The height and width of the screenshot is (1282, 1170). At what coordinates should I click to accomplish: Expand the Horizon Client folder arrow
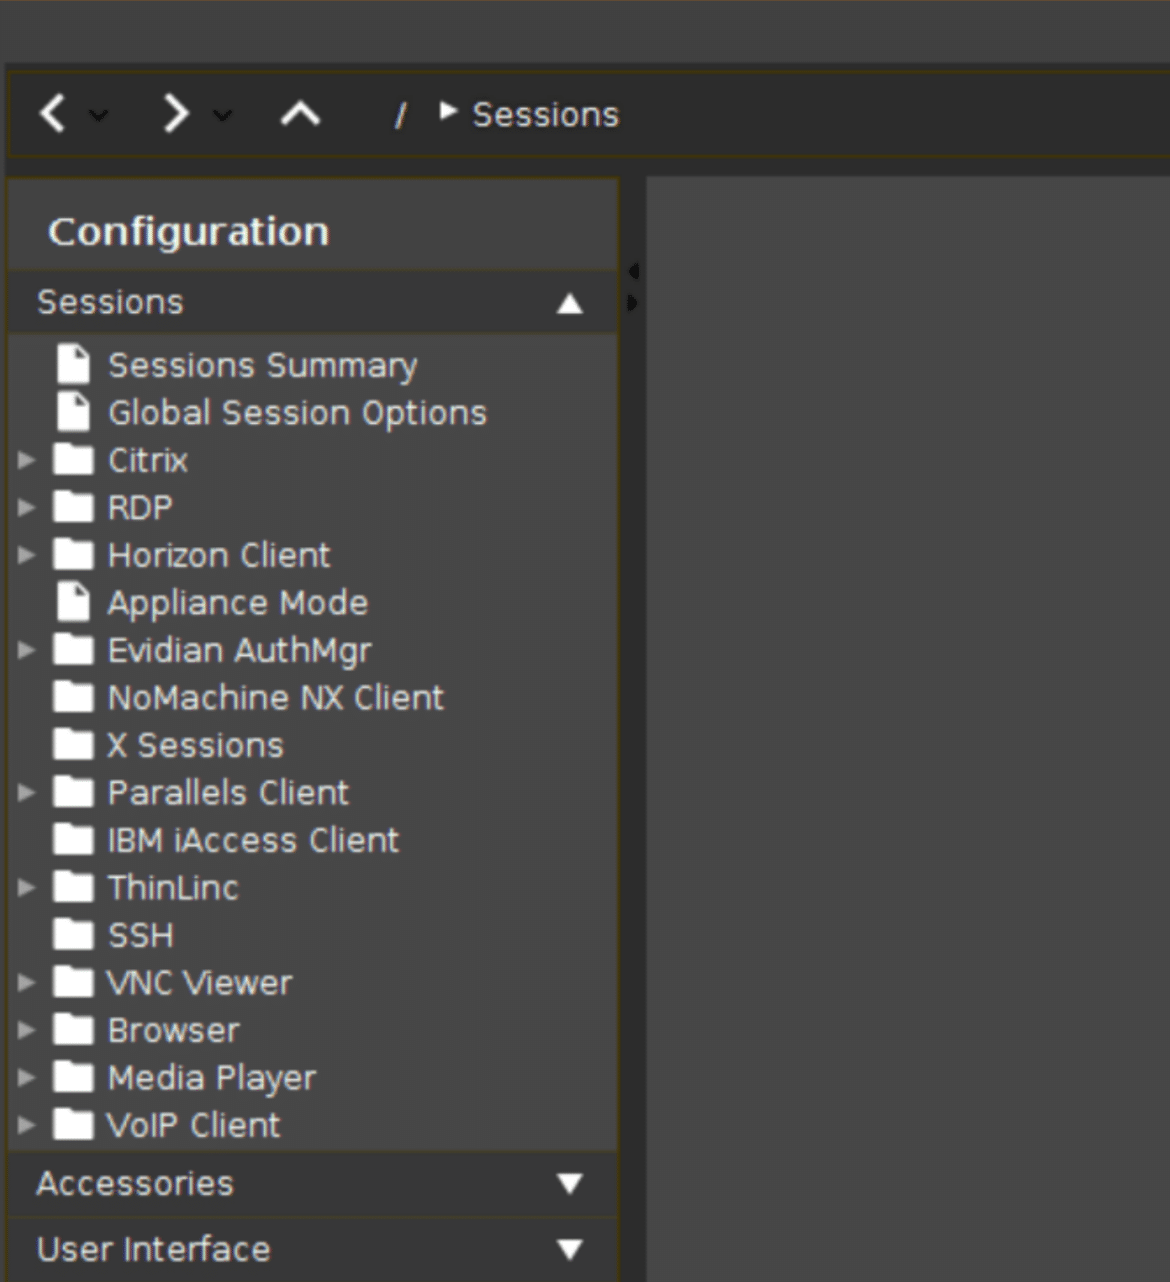27,555
